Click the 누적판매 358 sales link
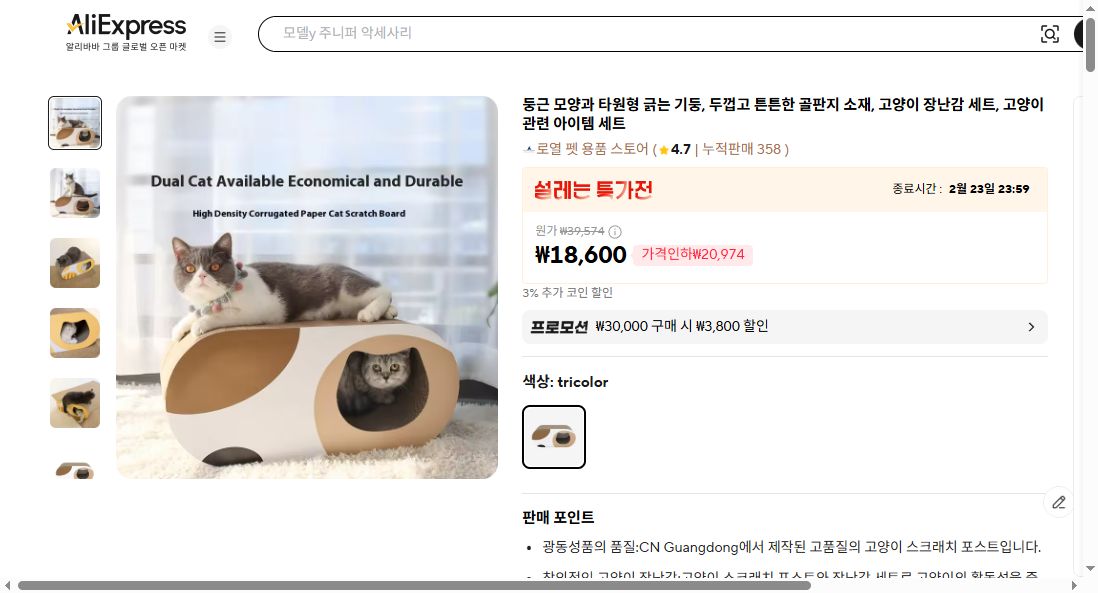The image size is (1098, 593). [742, 148]
